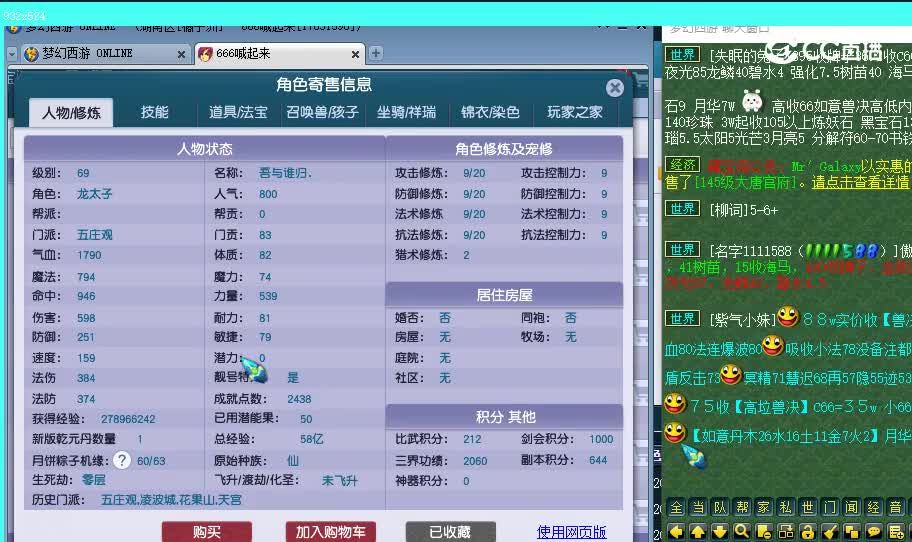Close the 梦幻西游 ONLINE tab
The width and height of the screenshot is (912, 542).
coord(181,54)
